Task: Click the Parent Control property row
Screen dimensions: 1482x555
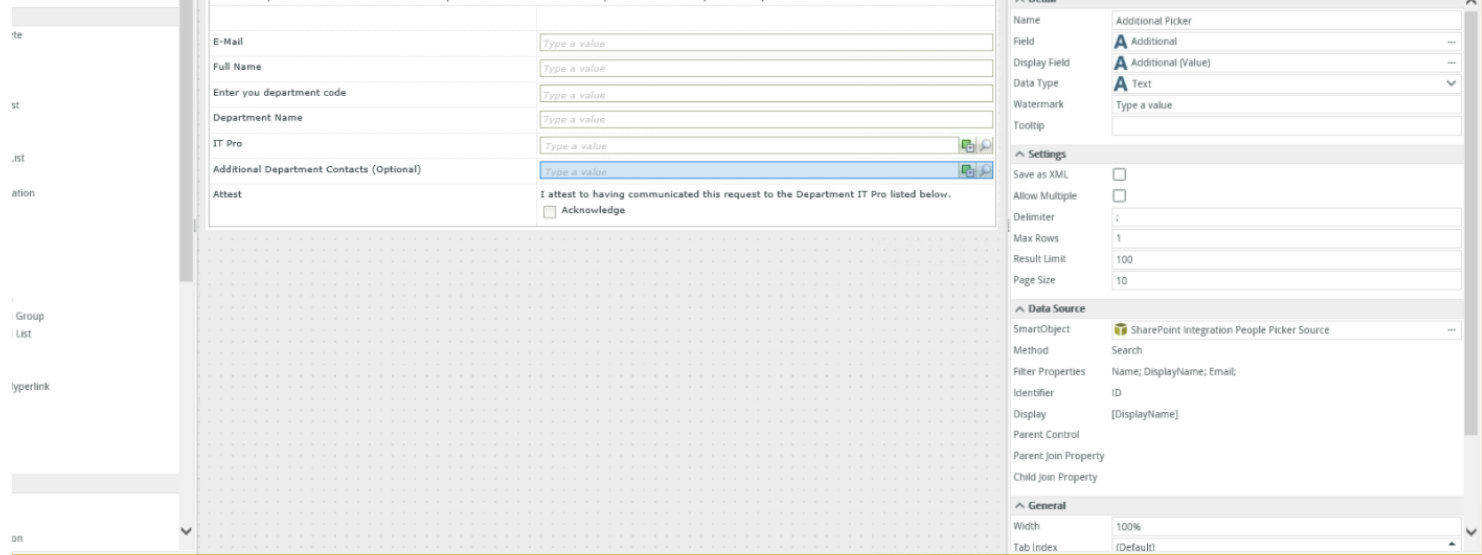Action: (x=1237, y=434)
